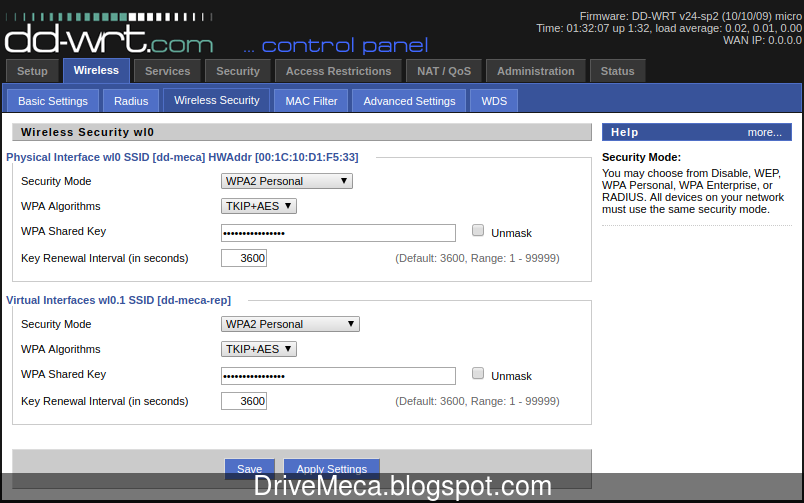
Task: Go to Advanced Settings subtab
Action: tap(409, 101)
